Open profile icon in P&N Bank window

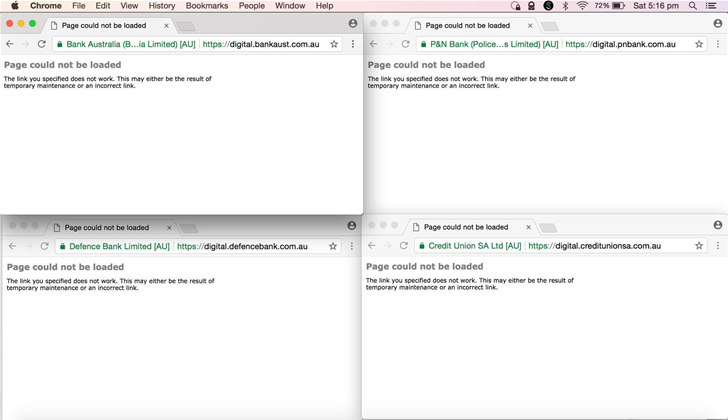point(717,23)
